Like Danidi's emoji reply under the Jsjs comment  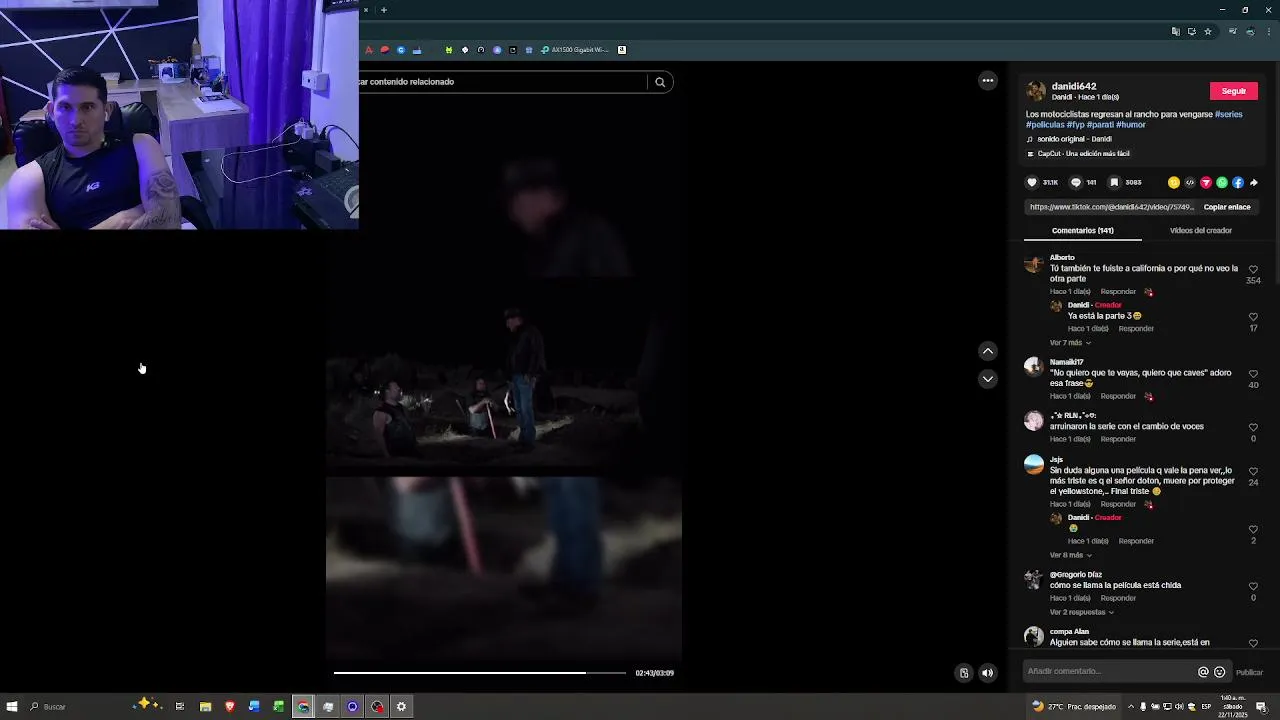coord(1253,530)
